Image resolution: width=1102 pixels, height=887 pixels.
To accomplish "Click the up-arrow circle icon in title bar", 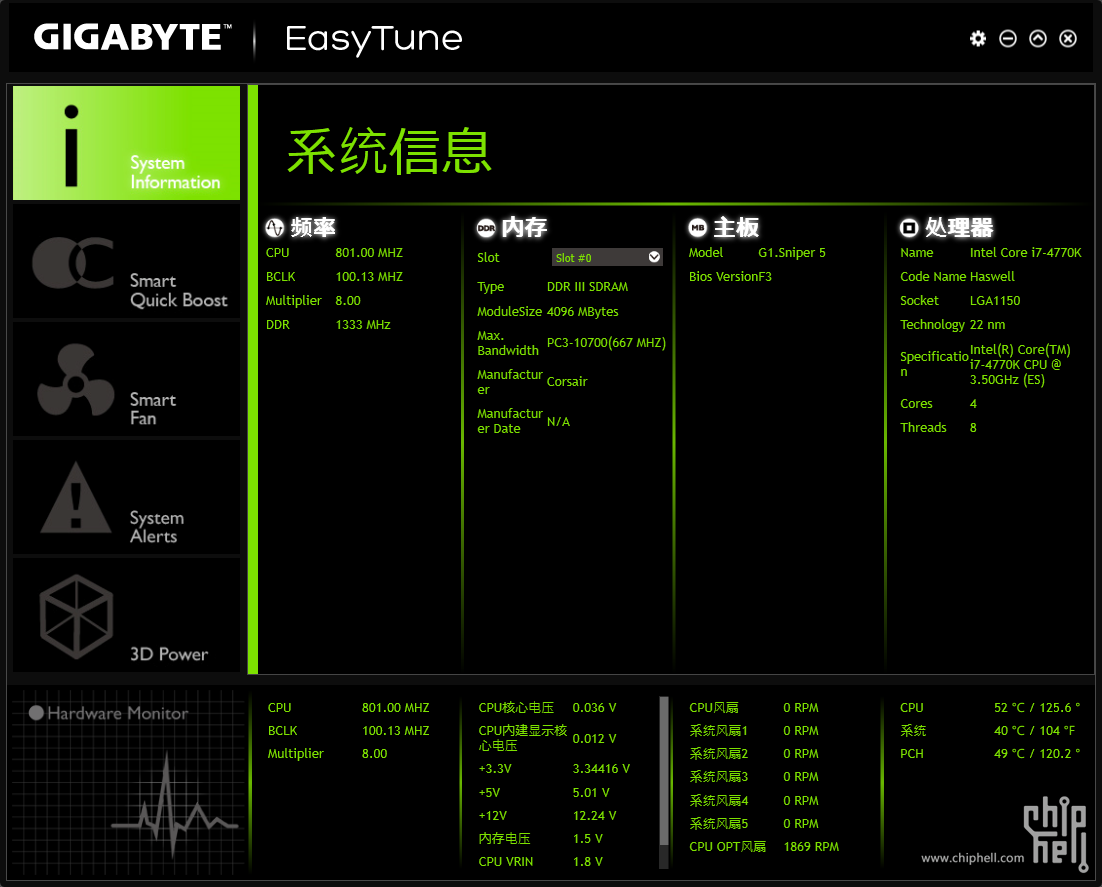I will [1038, 39].
